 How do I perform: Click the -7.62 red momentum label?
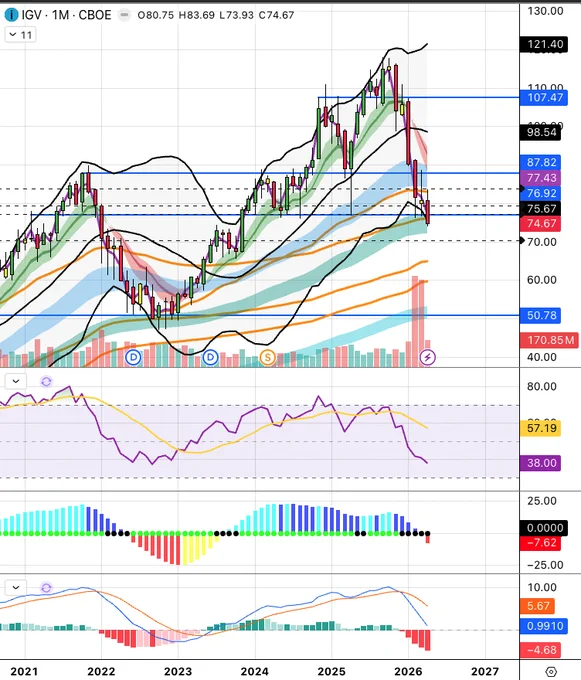541,543
